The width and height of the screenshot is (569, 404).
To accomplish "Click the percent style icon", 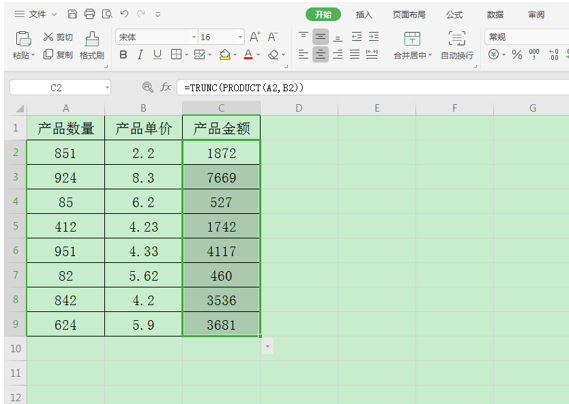I will coord(517,55).
